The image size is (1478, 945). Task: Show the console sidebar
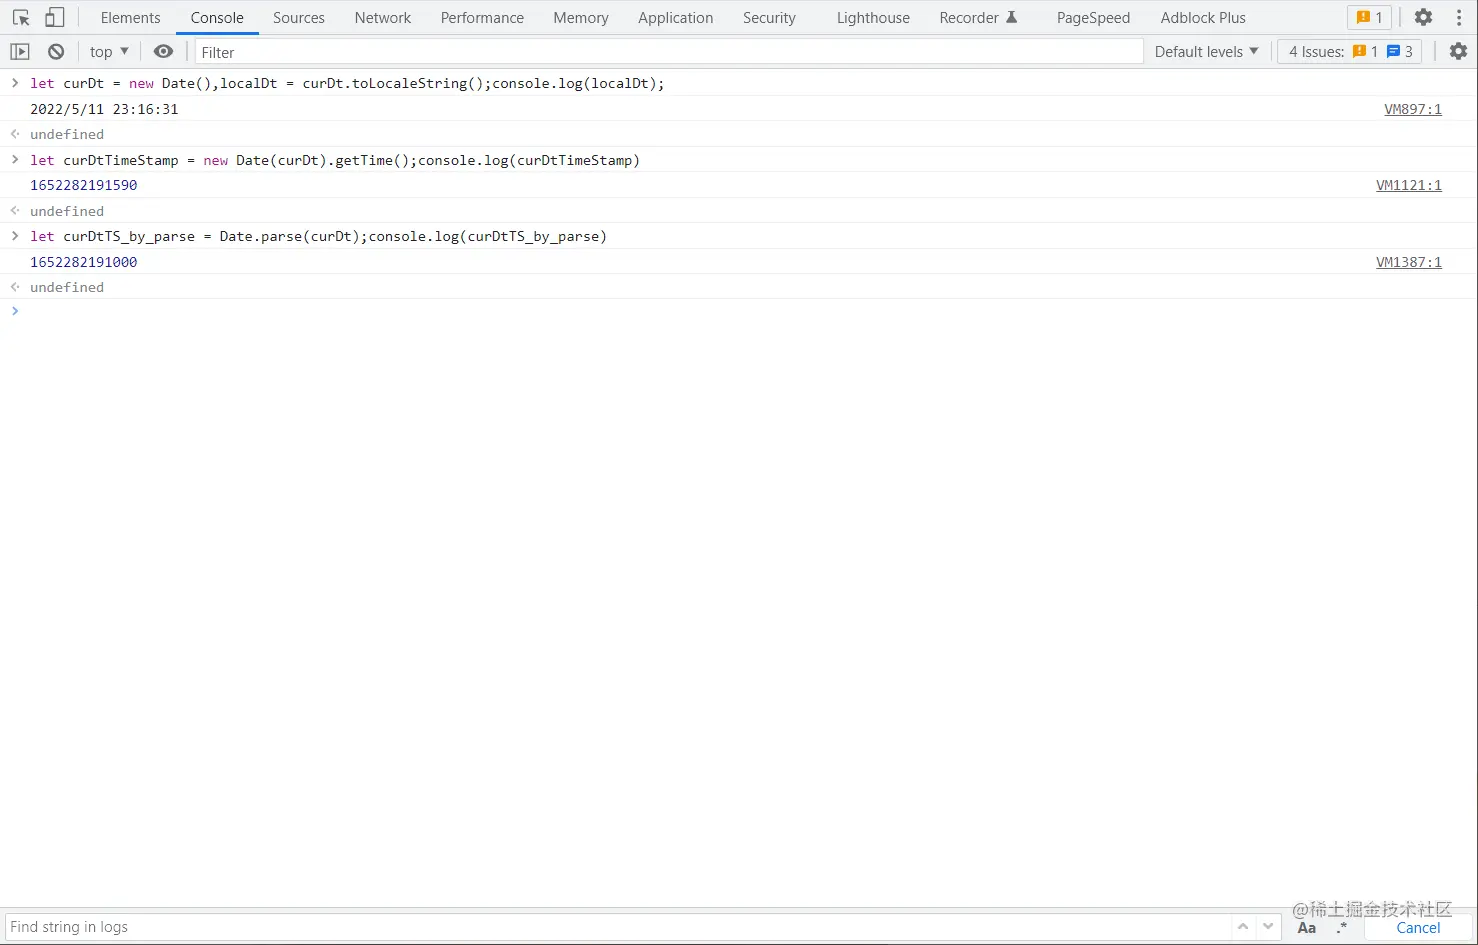click(19, 51)
